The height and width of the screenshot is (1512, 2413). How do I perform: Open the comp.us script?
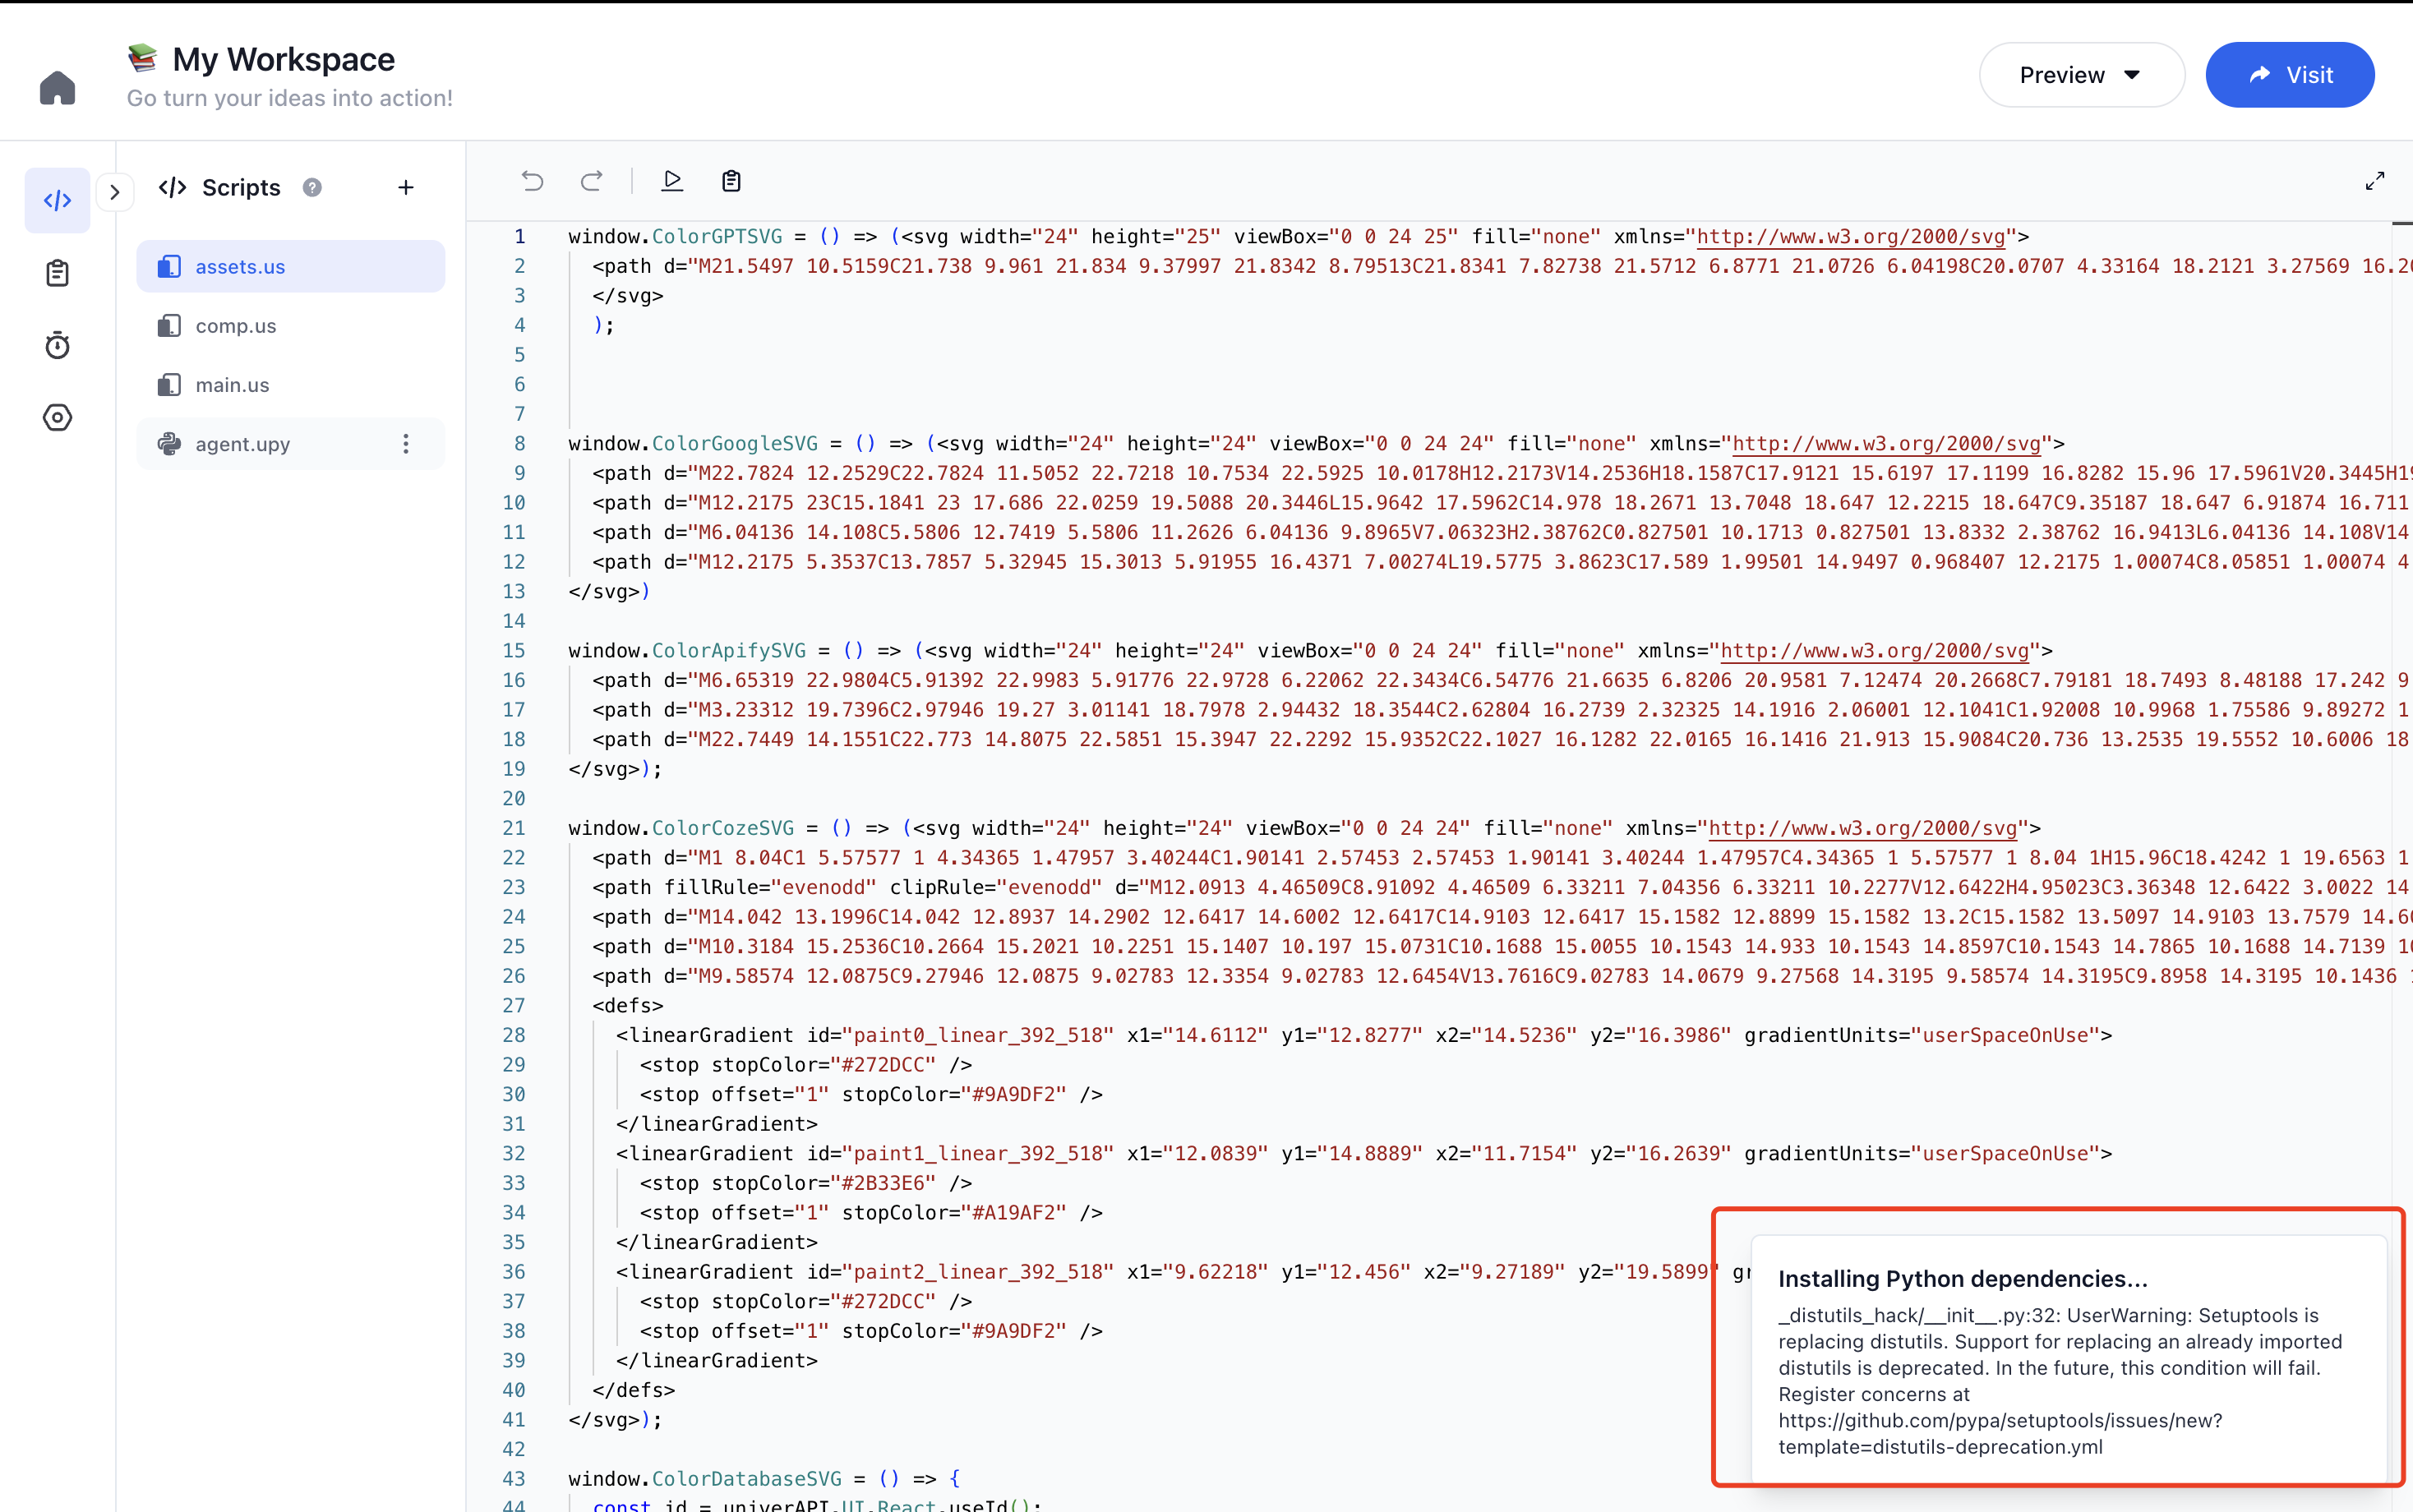coord(291,326)
